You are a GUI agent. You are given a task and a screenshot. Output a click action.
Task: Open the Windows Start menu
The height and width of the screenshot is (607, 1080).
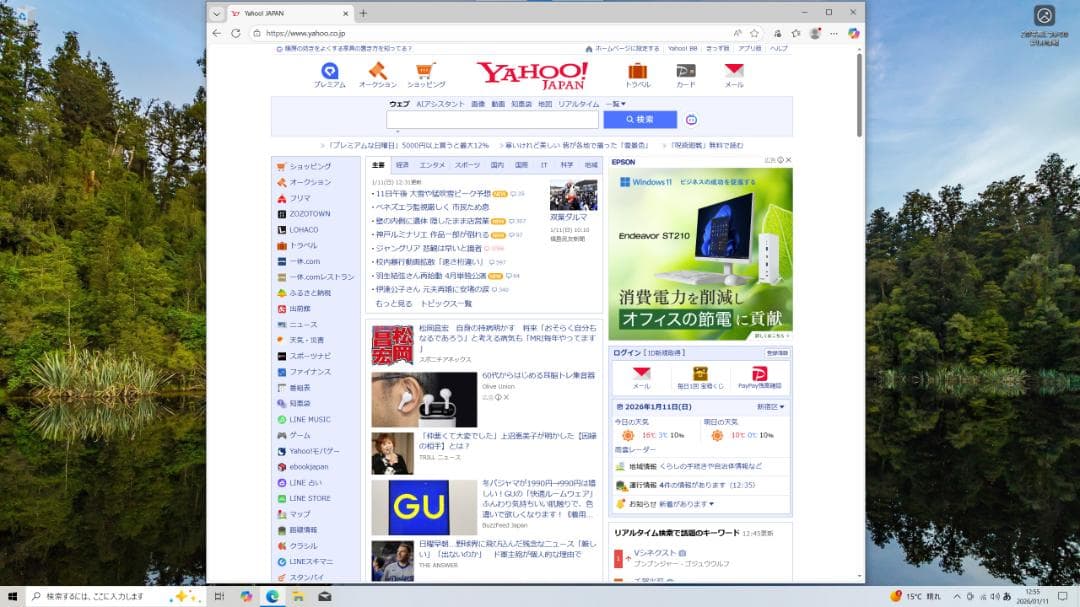pos(13,596)
